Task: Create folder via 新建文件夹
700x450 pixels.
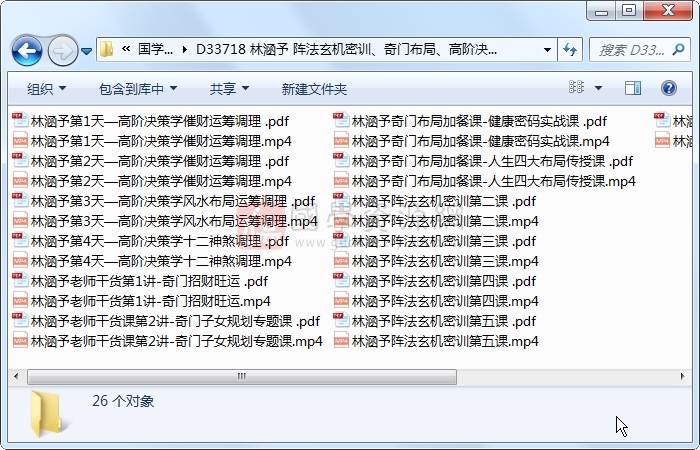Action: pos(314,89)
